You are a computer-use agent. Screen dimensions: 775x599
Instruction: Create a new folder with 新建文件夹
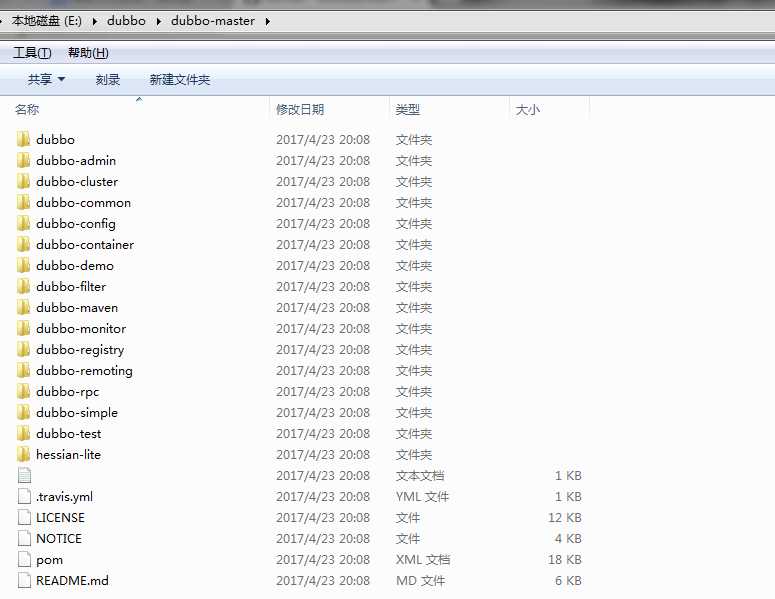pyautogui.click(x=180, y=80)
